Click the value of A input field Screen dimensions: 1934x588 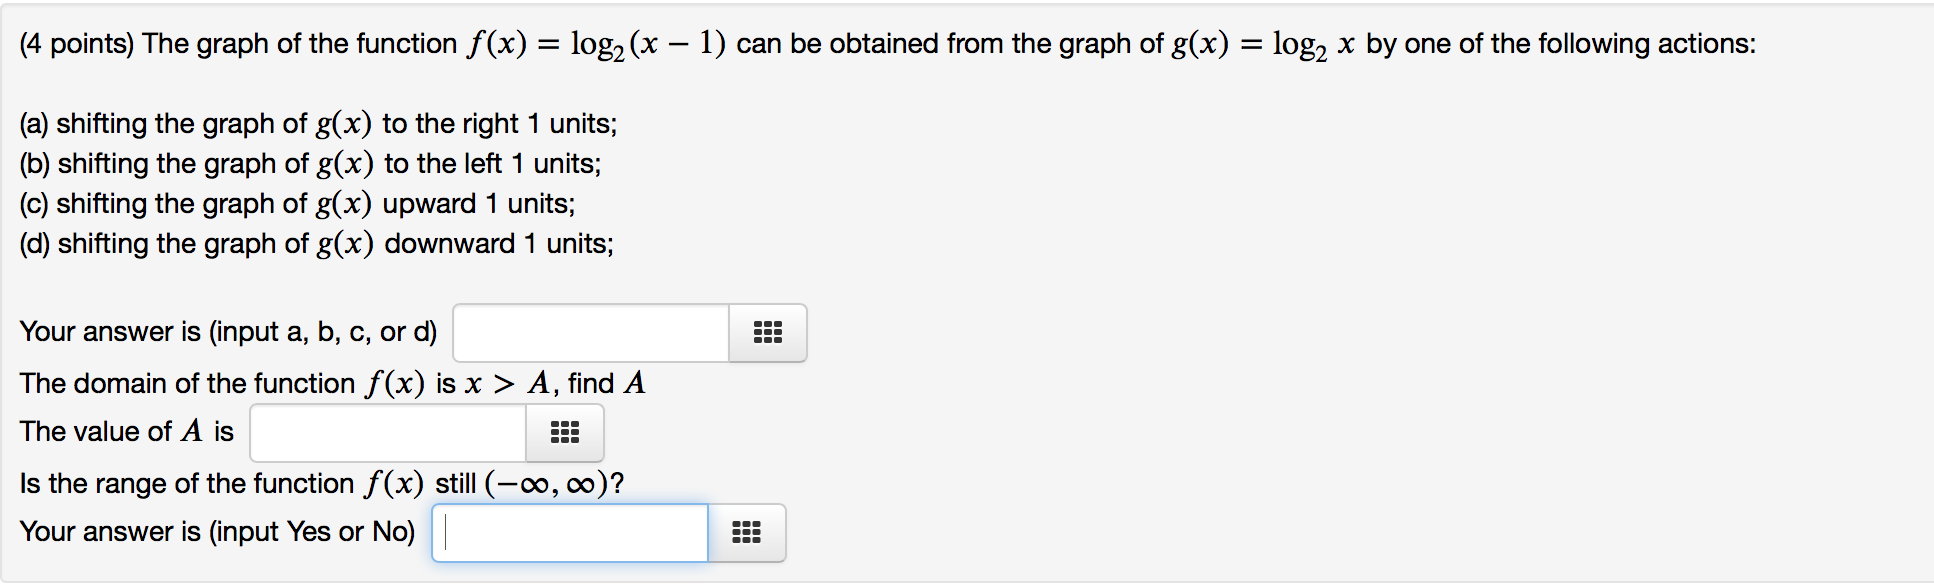pos(387,432)
